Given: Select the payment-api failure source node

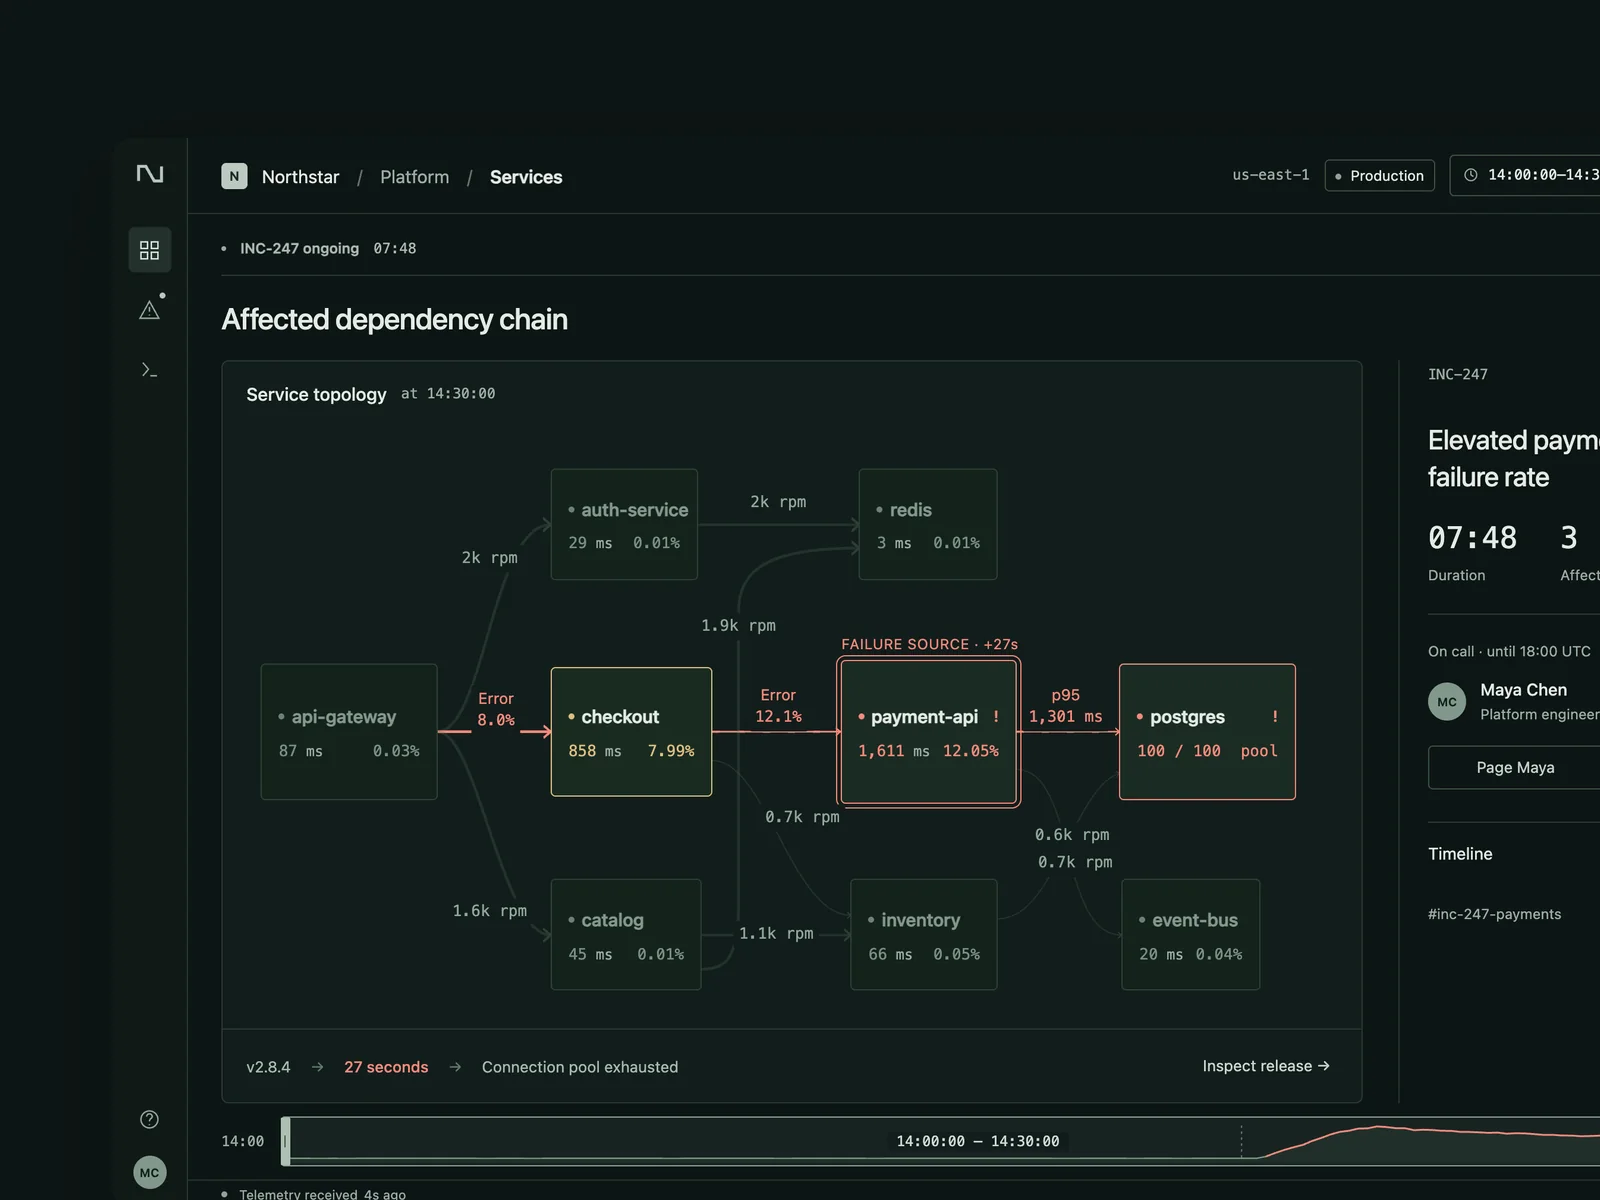Looking at the screenshot, I should (929, 732).
